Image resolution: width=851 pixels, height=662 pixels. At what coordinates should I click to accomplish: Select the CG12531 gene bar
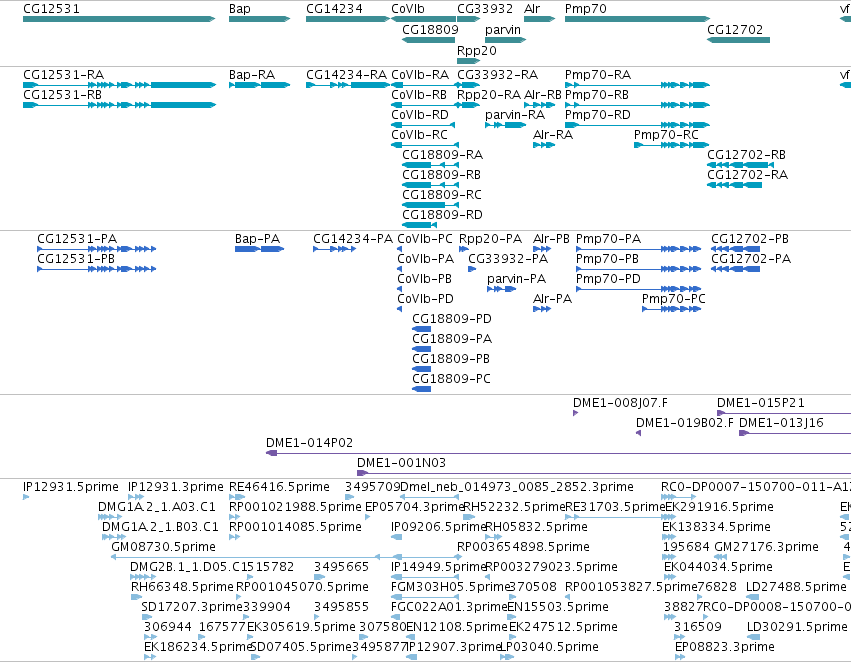click(x=119, y=19)
